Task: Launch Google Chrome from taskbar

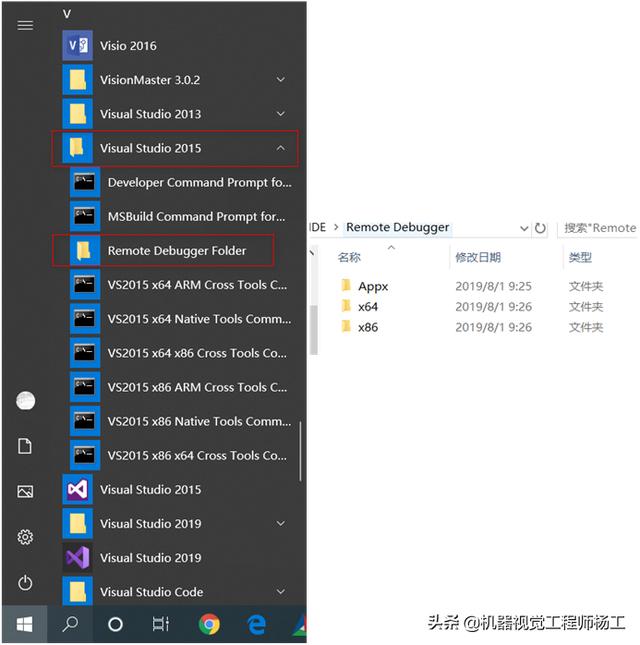Action: pyautogui.click(x=209, y=624)
